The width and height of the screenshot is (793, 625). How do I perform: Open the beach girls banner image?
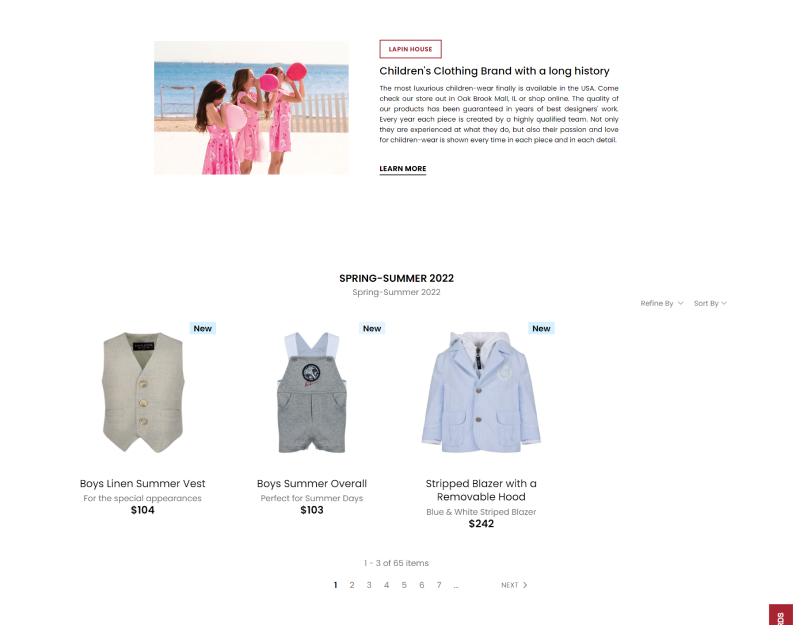[251, 108]
